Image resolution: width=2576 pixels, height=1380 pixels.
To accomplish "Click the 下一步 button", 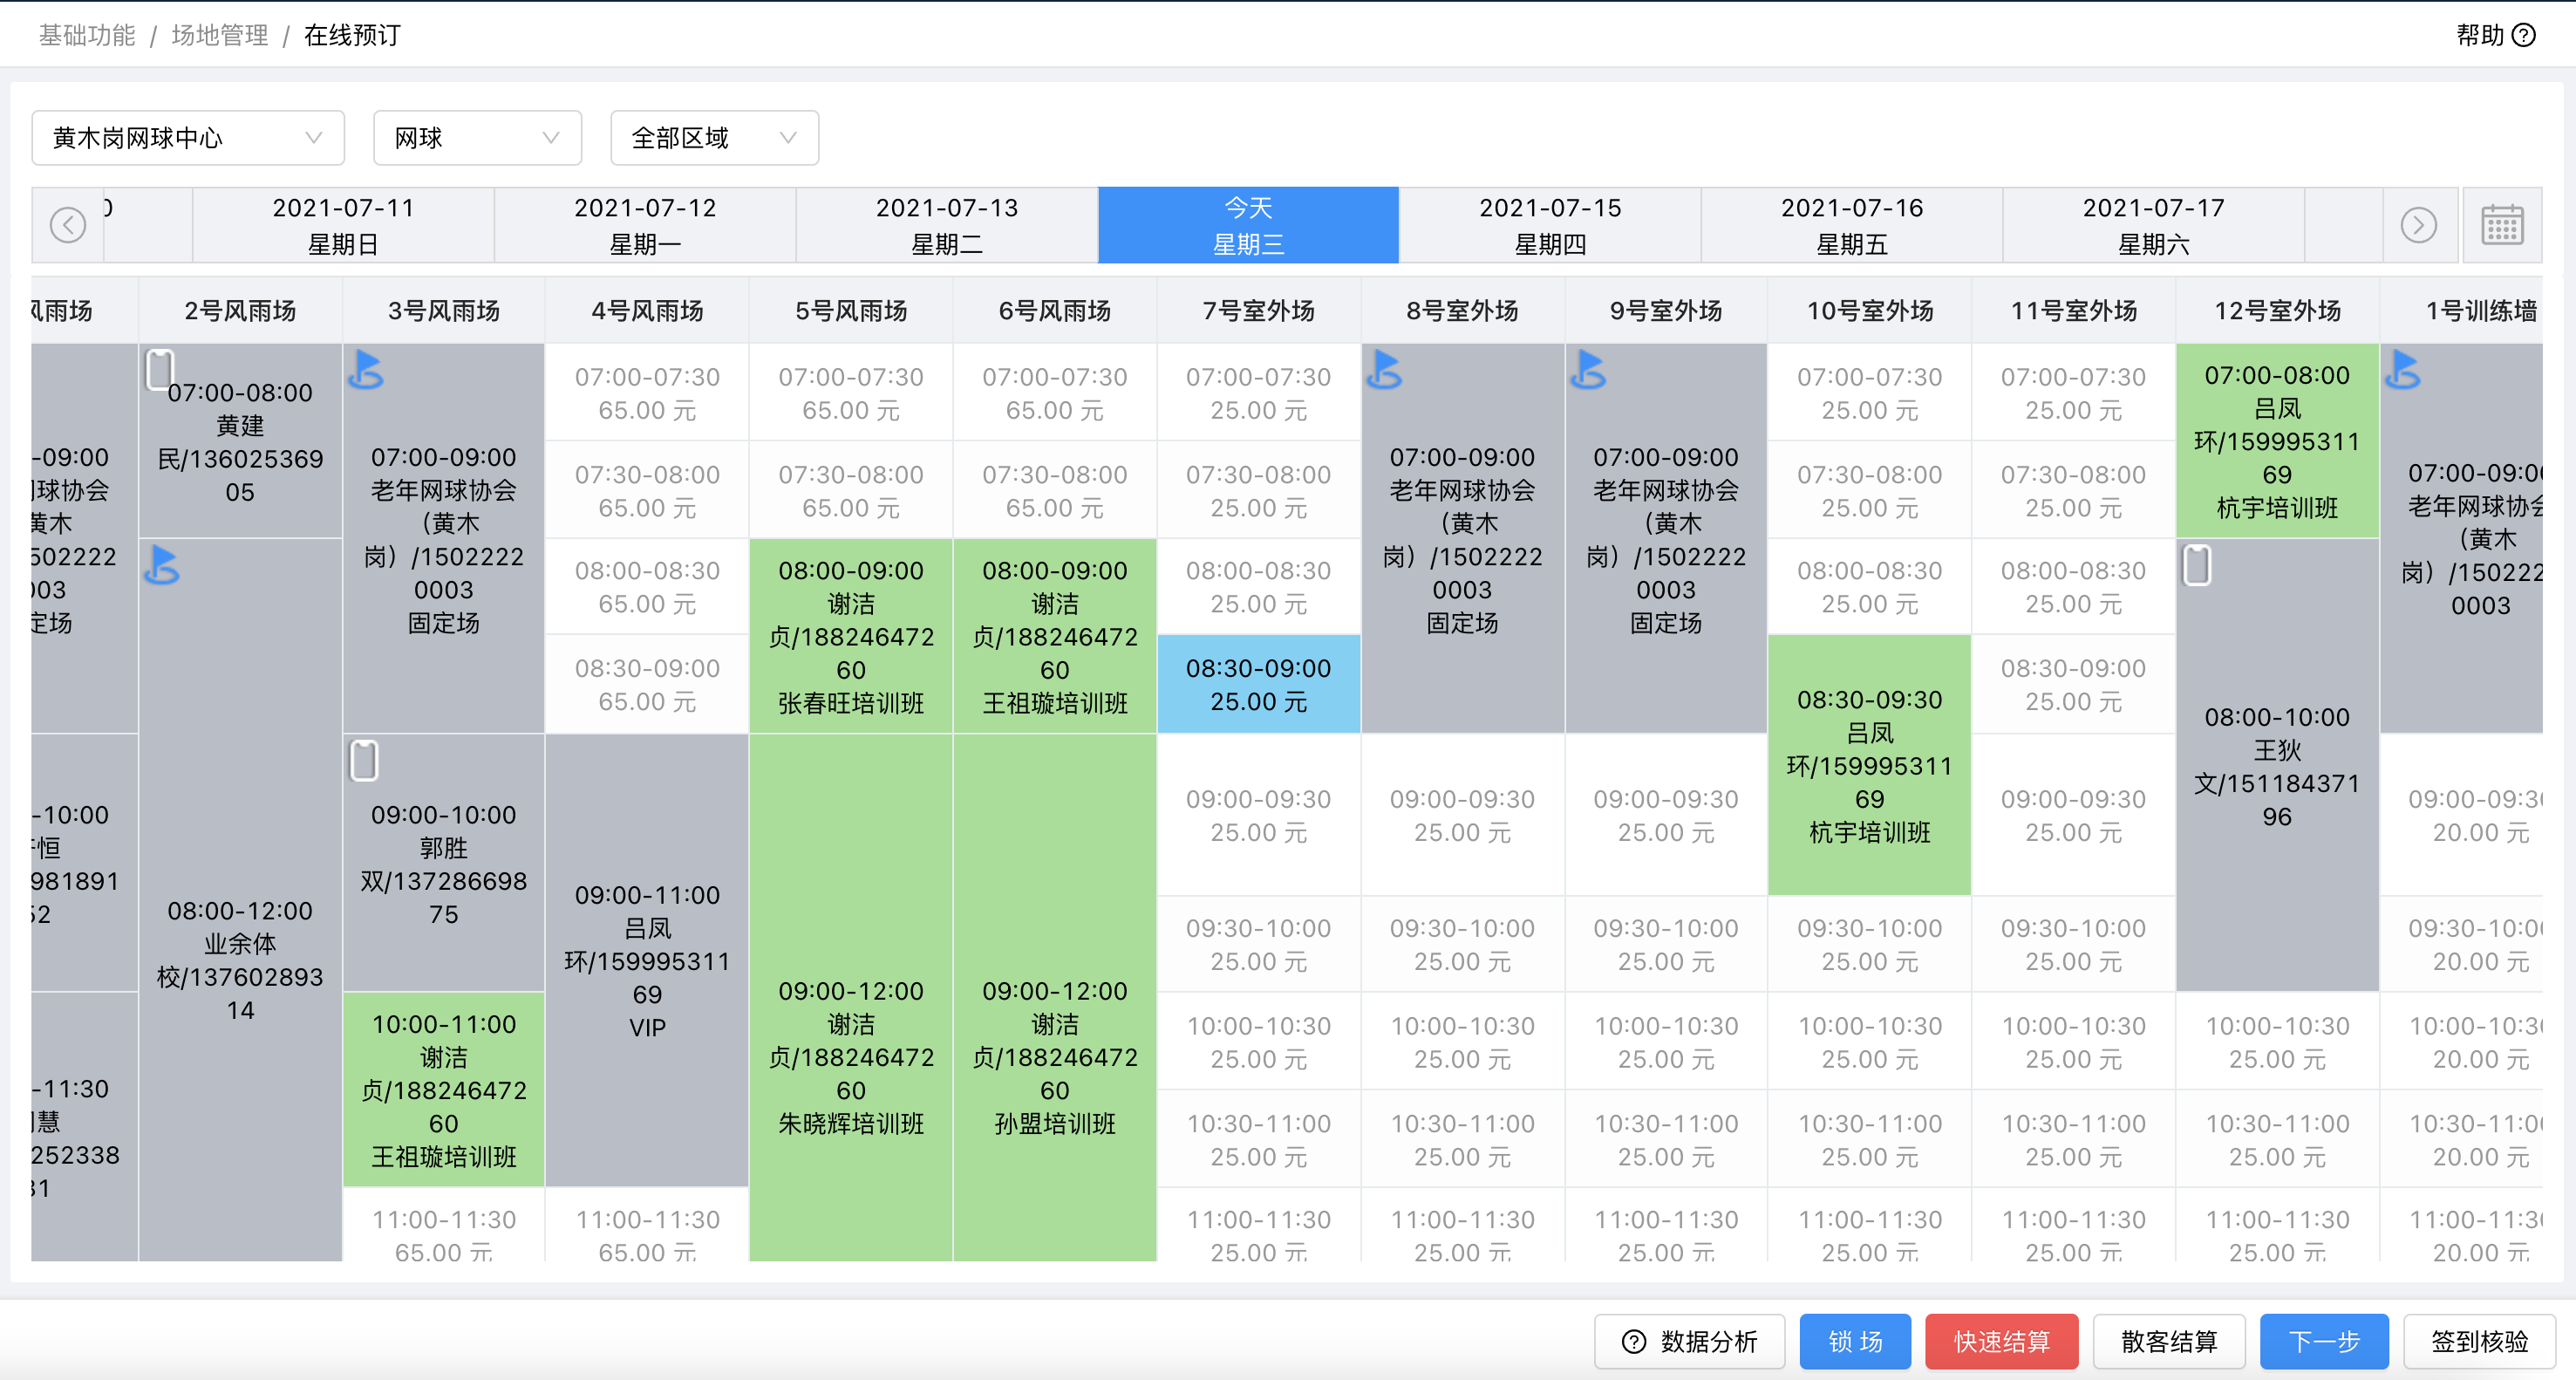I will click(x=2323, y=1341).
